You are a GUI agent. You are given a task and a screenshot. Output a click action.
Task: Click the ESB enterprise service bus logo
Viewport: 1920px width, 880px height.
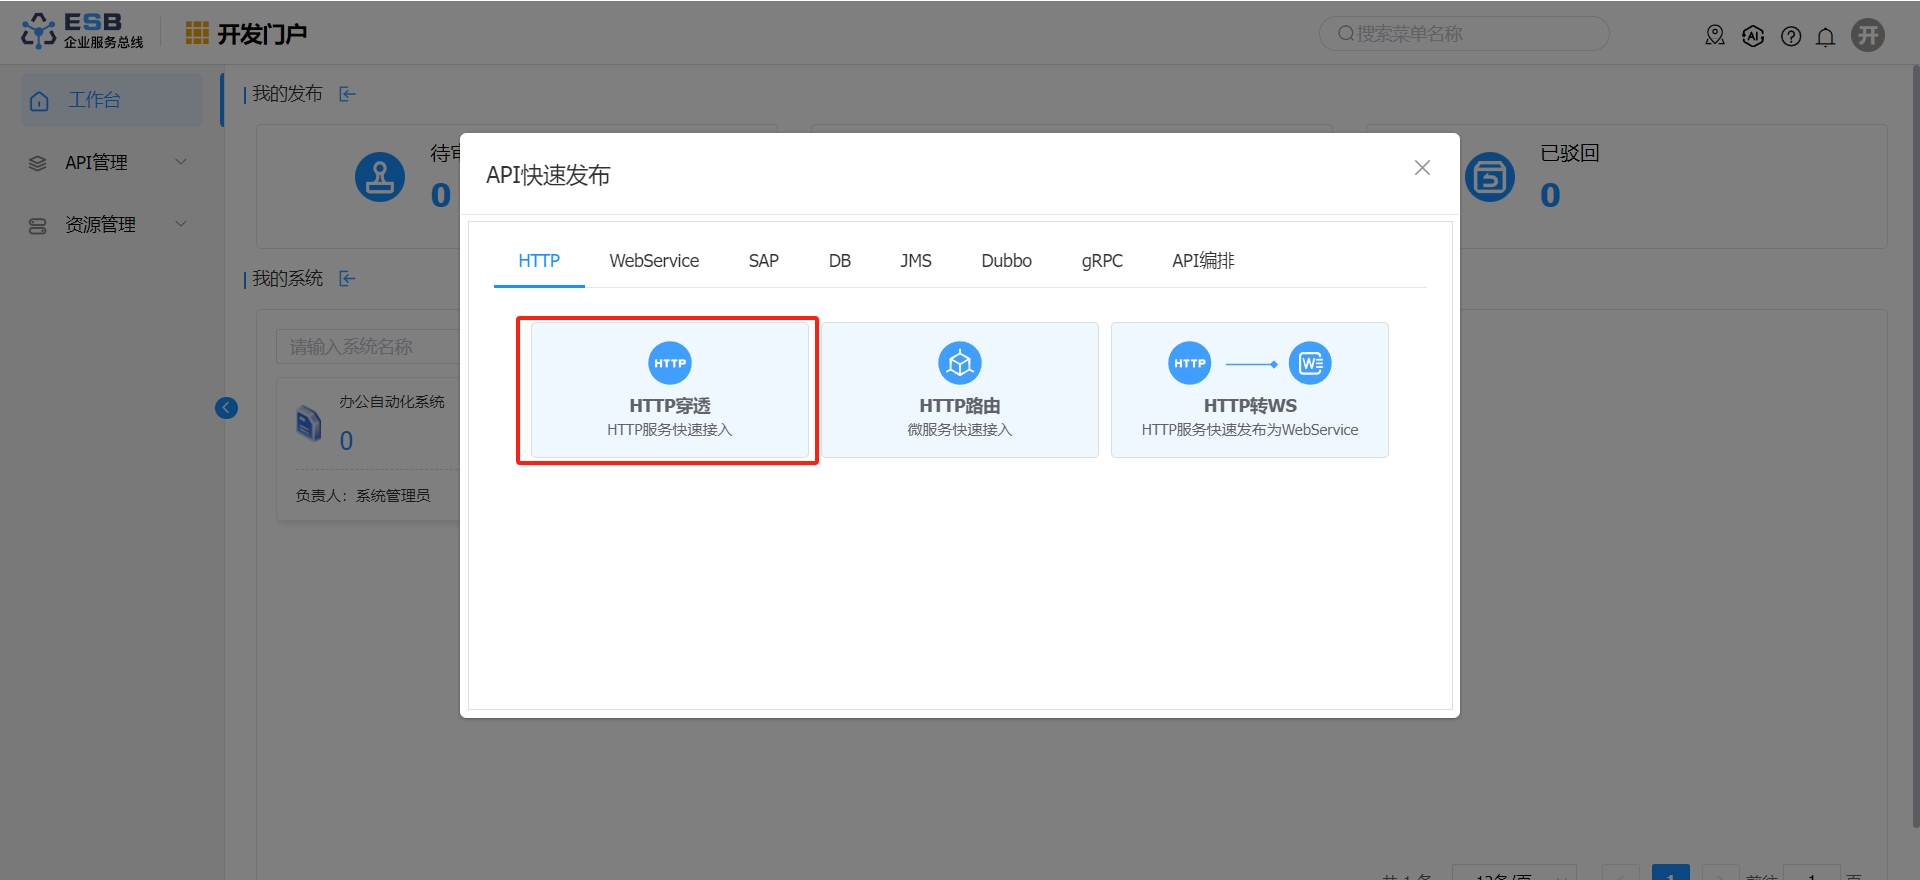click(82, 31)
